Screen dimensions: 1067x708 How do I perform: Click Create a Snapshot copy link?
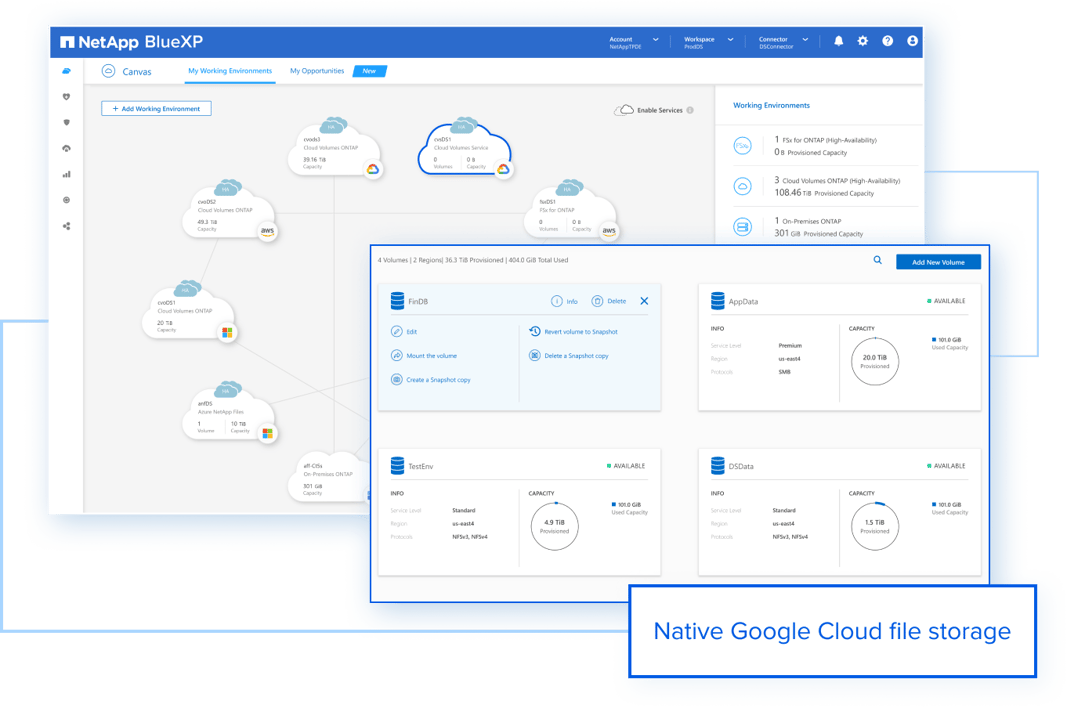tap(438, 380)
